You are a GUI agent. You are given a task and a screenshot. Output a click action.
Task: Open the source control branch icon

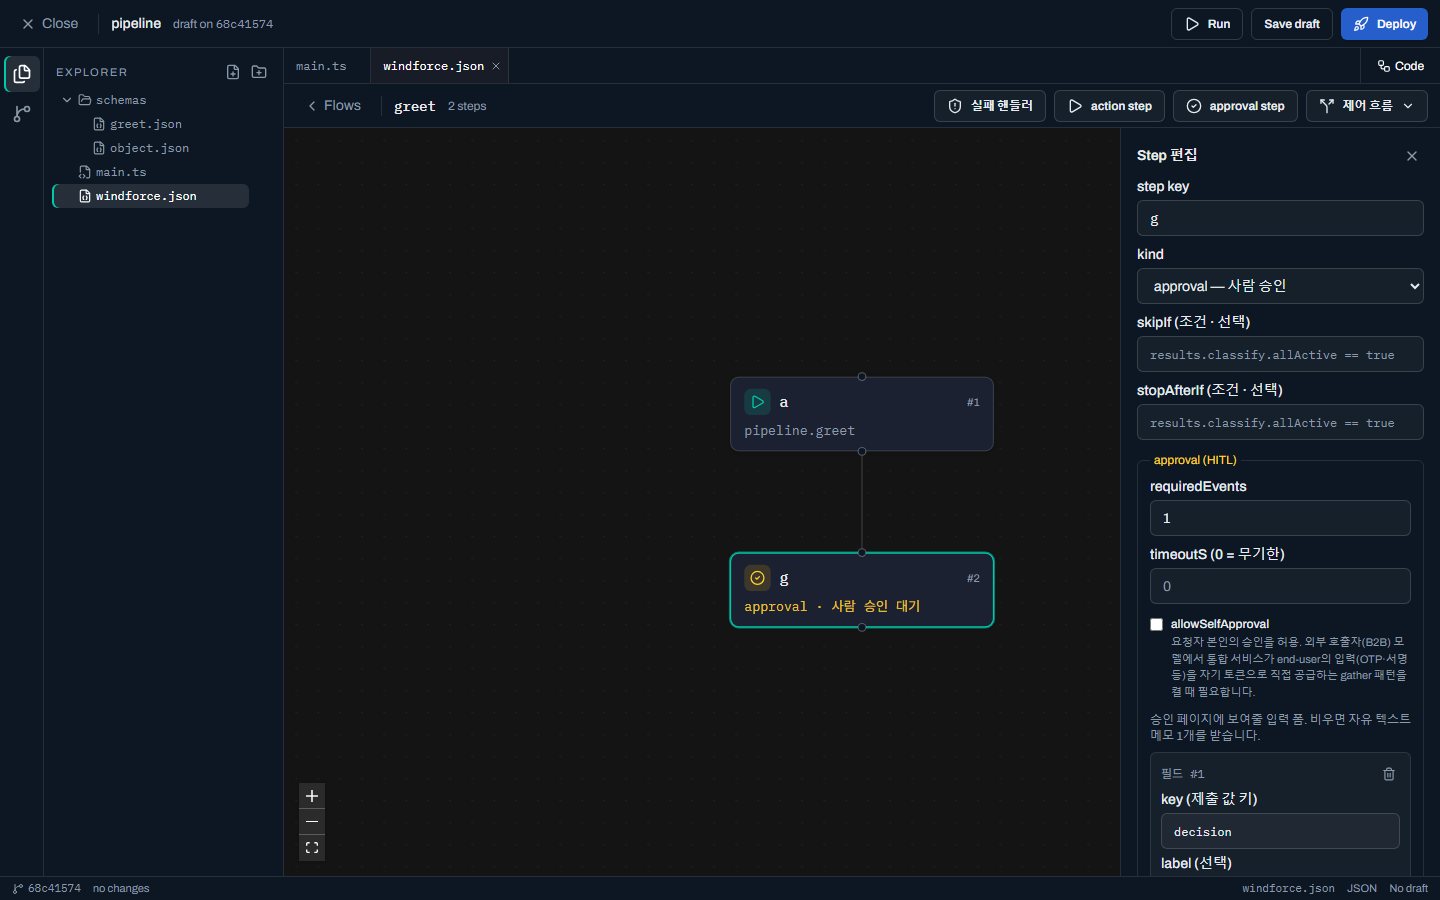[22, 114]
